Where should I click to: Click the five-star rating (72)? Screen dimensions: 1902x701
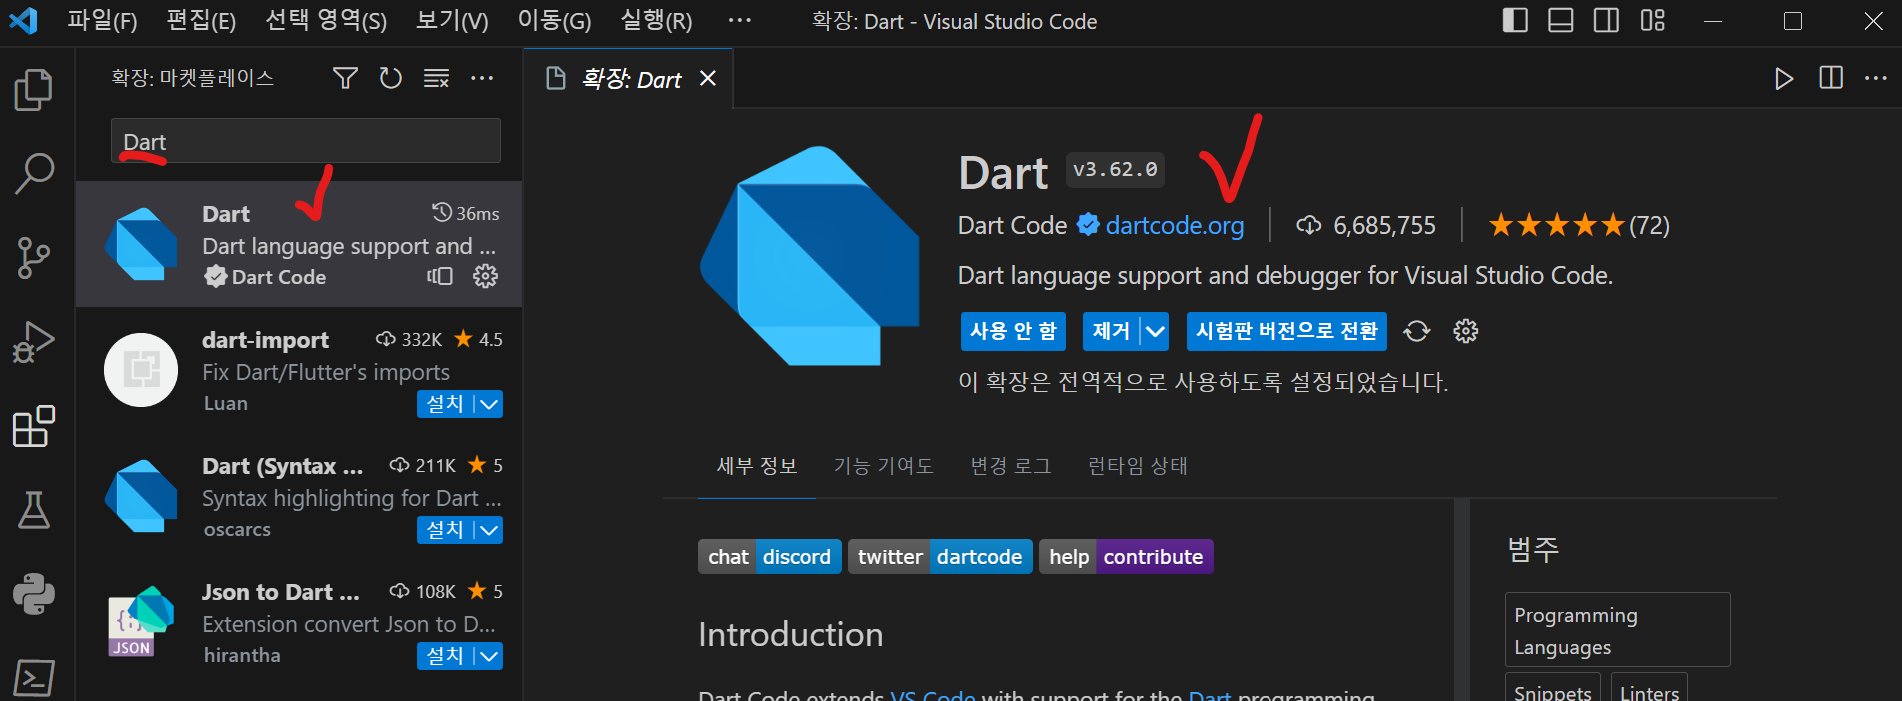click(1579, 226)
